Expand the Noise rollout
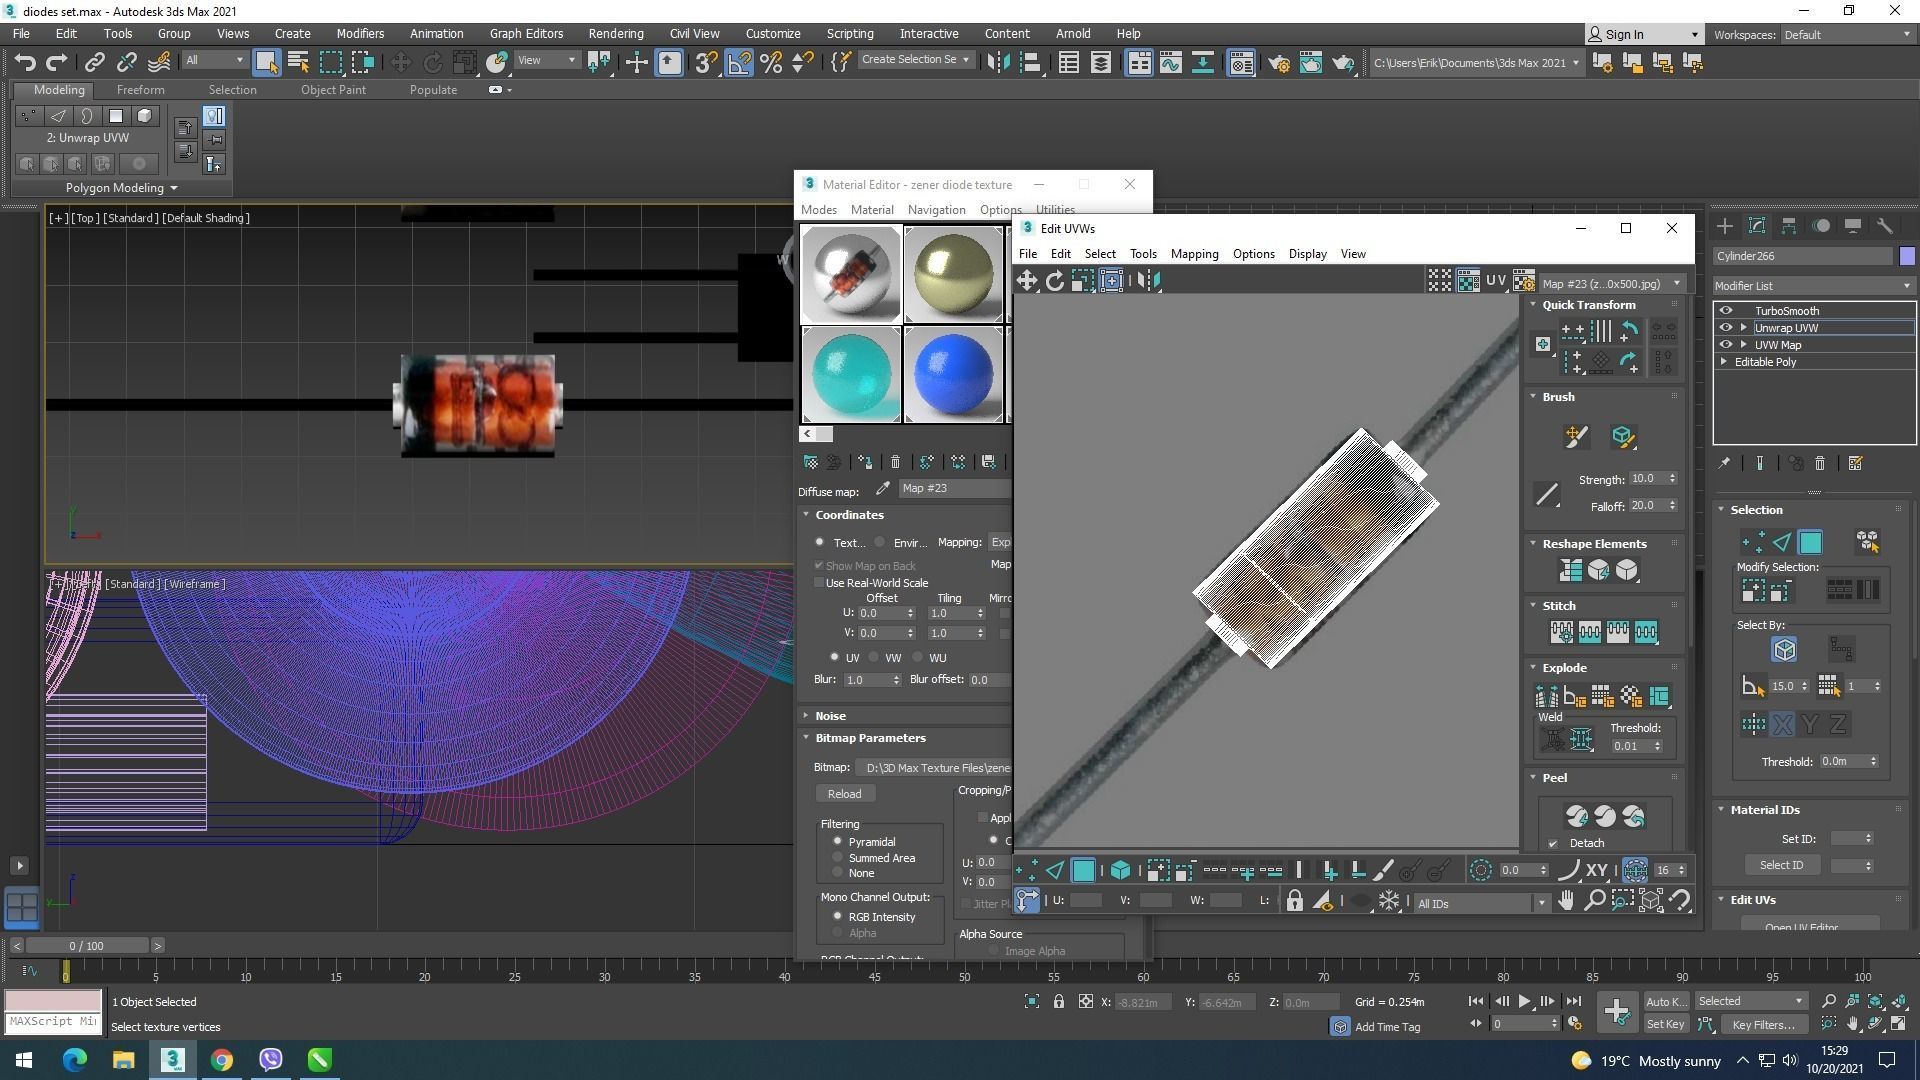 point(830,716)
